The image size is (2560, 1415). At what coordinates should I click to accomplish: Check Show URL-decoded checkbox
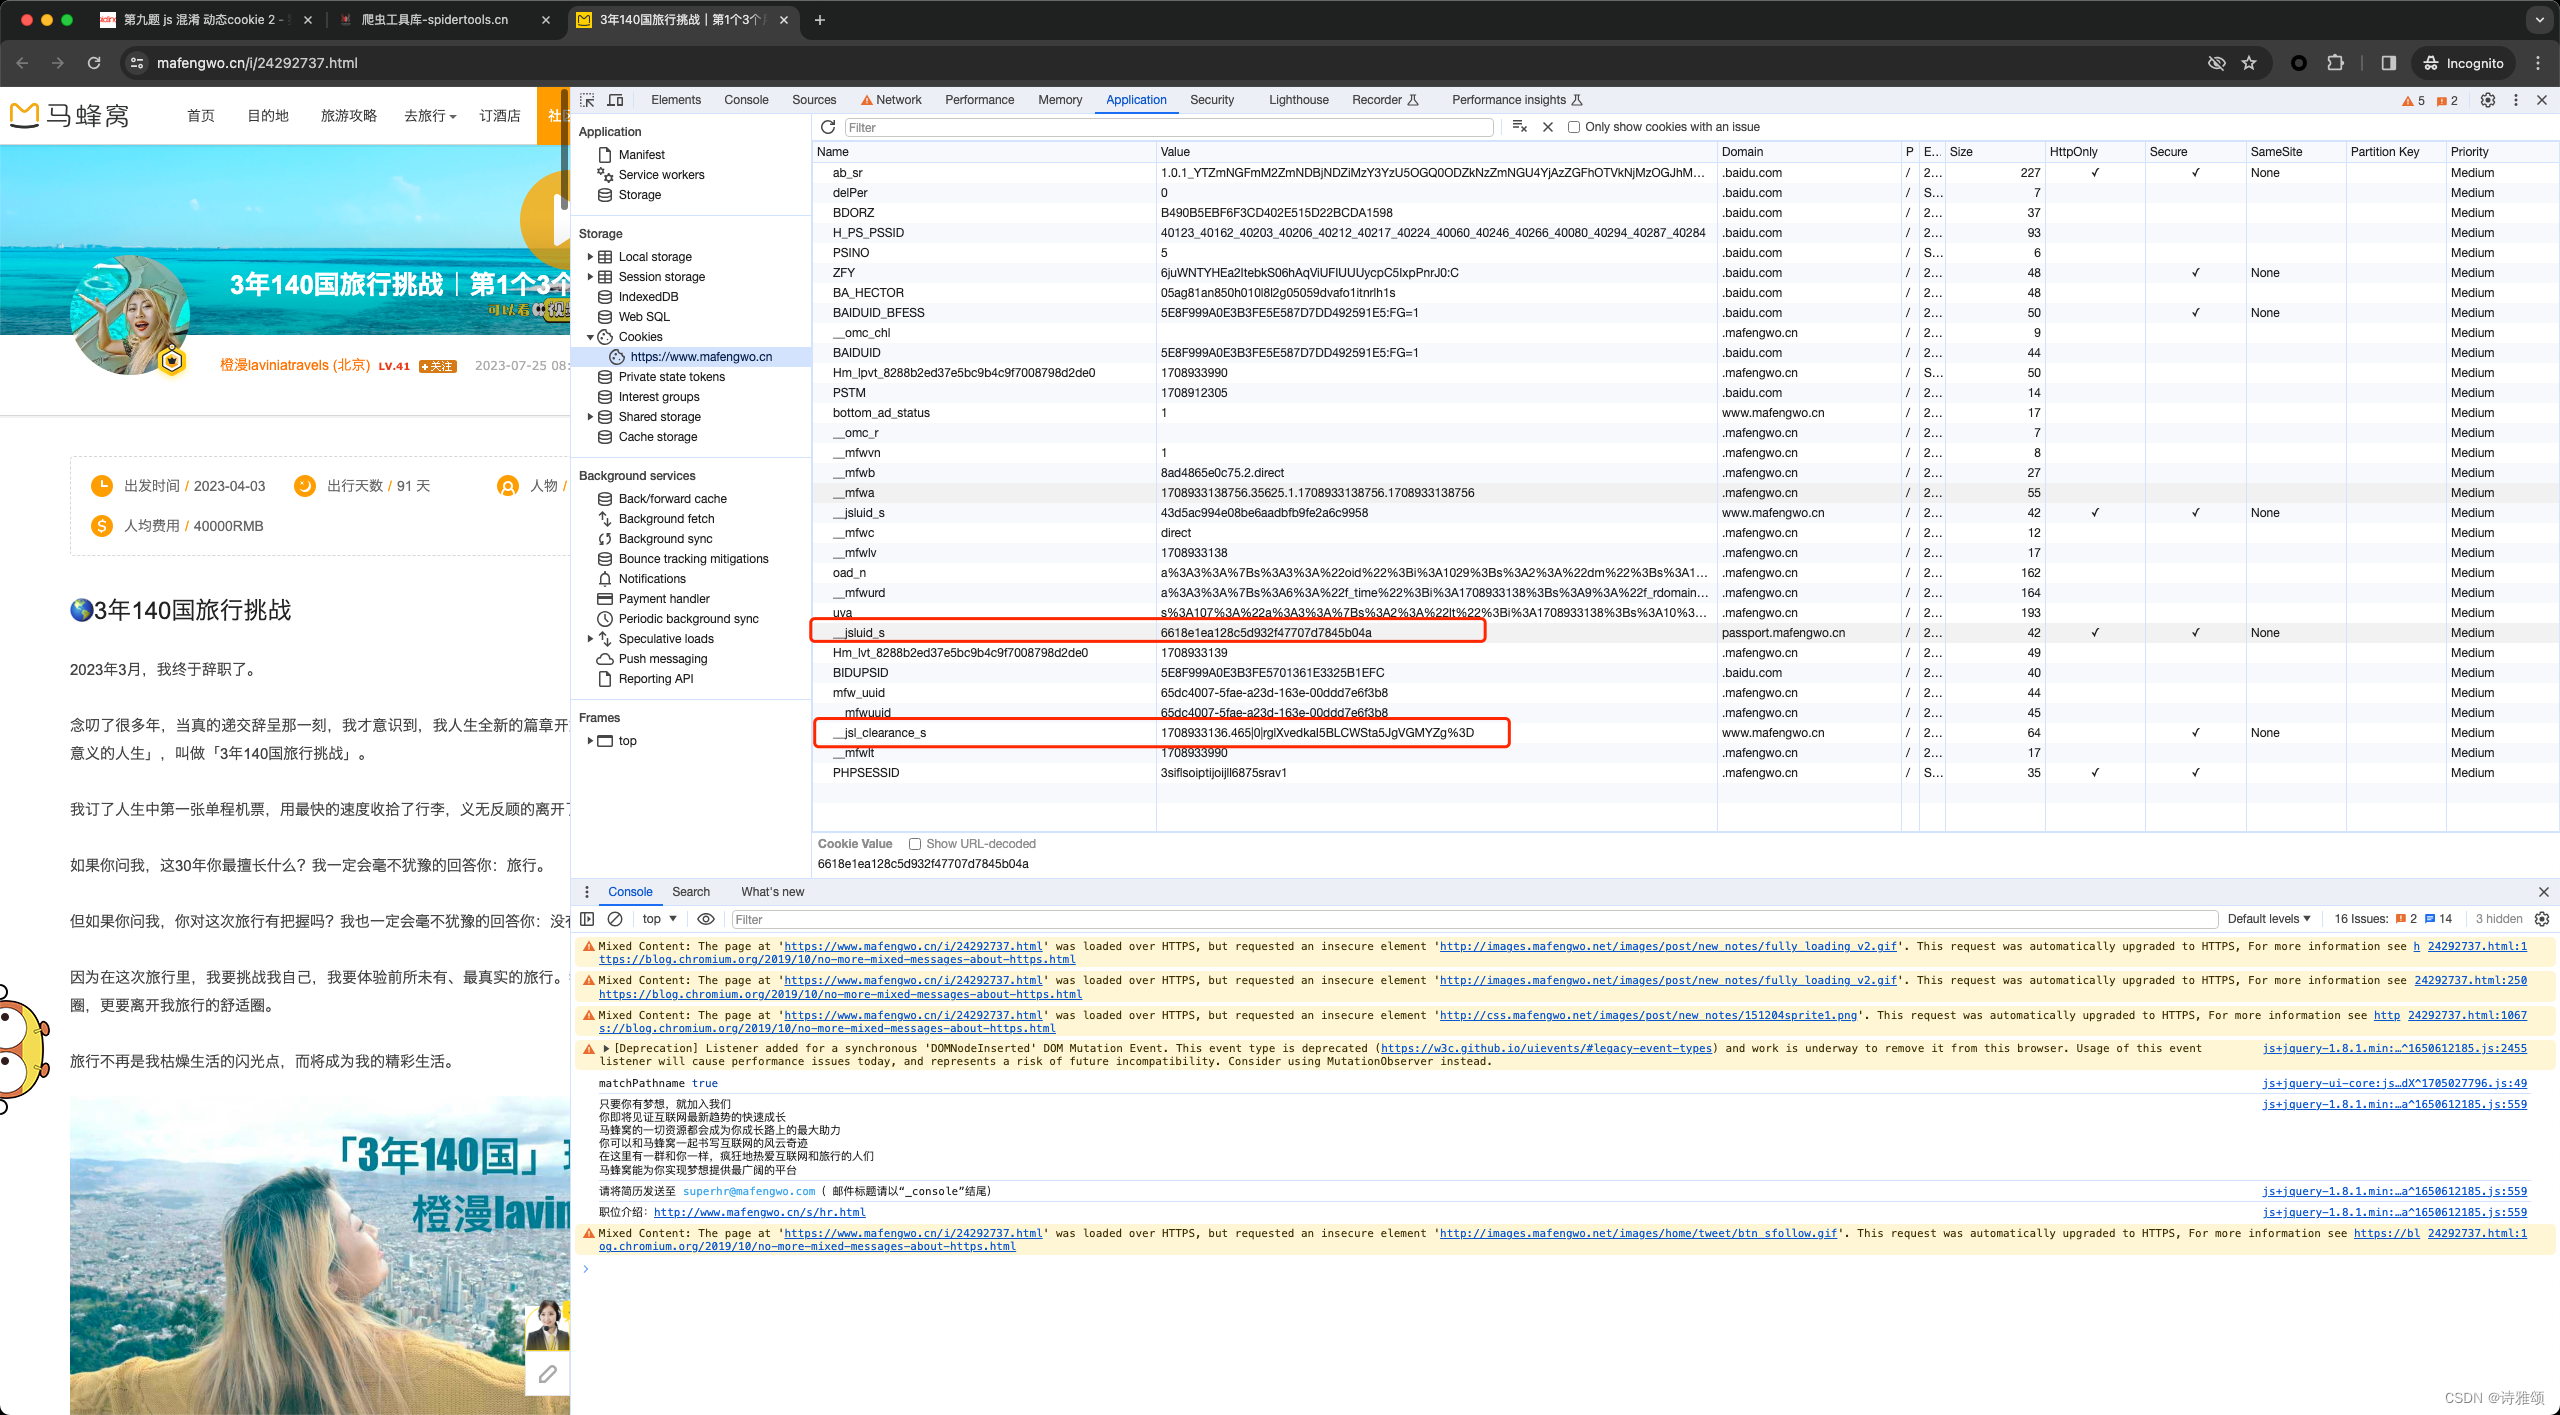click(x=914, y=844)
